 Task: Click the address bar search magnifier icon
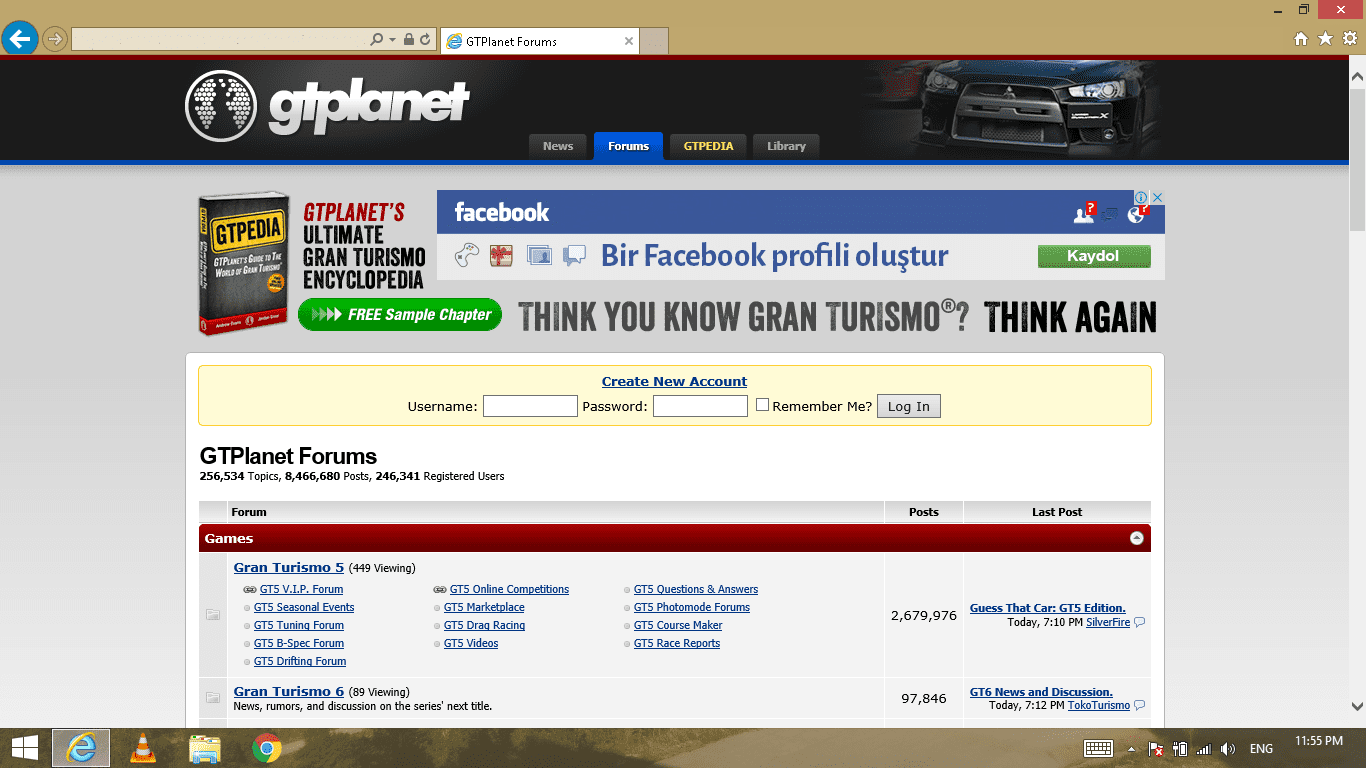376,40
